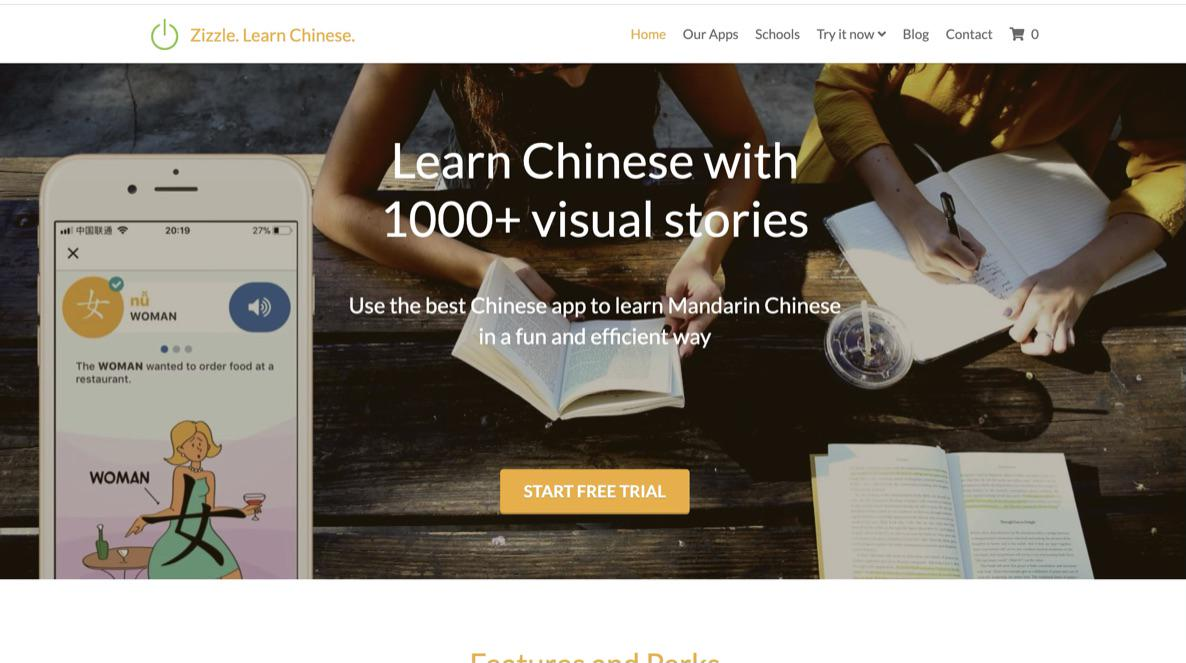
Task: Click the teal checkmark badge
Action: click(116, 283)
